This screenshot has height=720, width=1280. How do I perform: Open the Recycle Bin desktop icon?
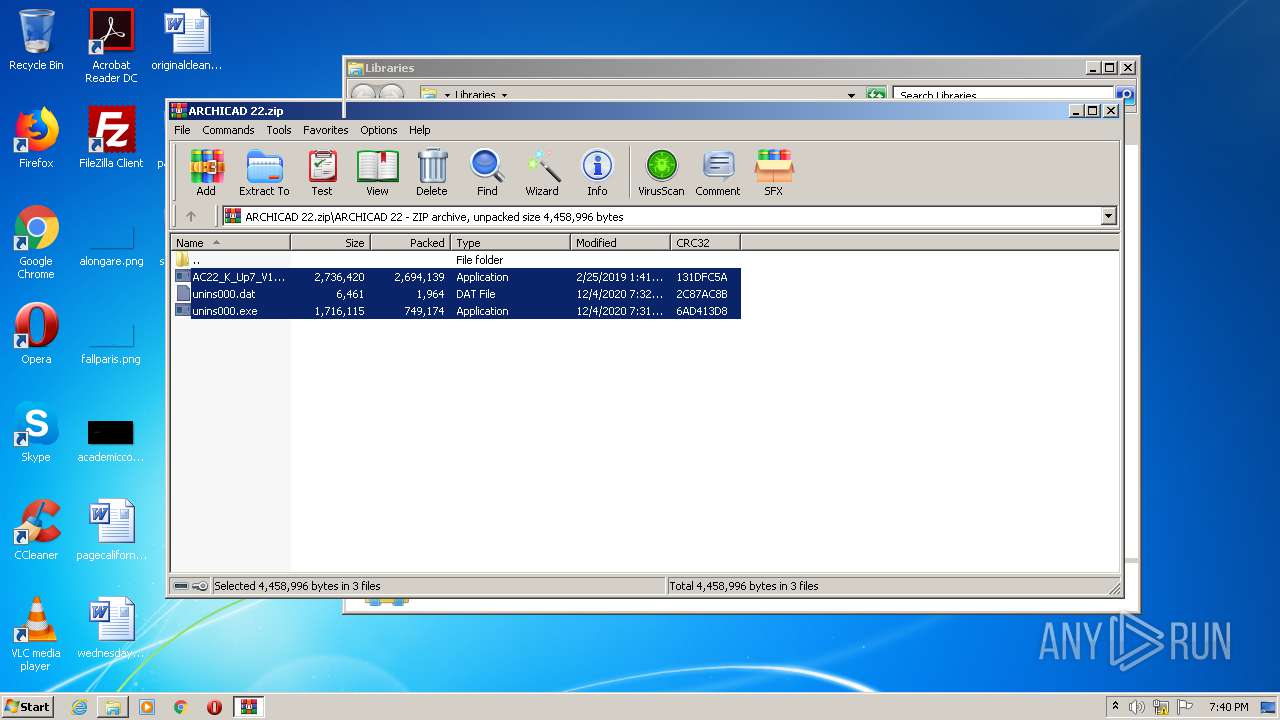click(36, 40)
